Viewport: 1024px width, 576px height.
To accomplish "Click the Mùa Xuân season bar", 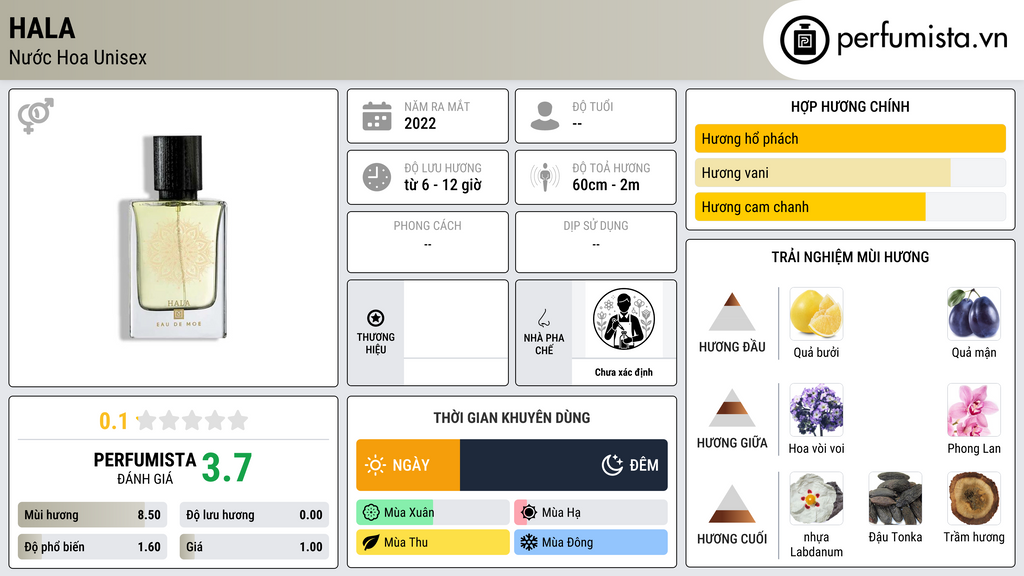I will tap(432, 513).
